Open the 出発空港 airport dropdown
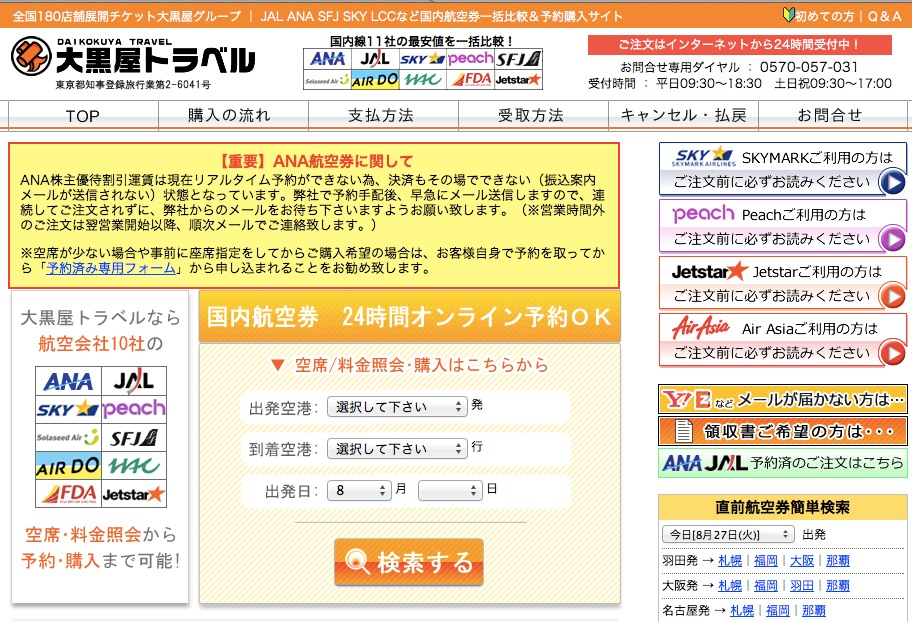The width and height of the screenshot is (912, 622). click(397, 406)
